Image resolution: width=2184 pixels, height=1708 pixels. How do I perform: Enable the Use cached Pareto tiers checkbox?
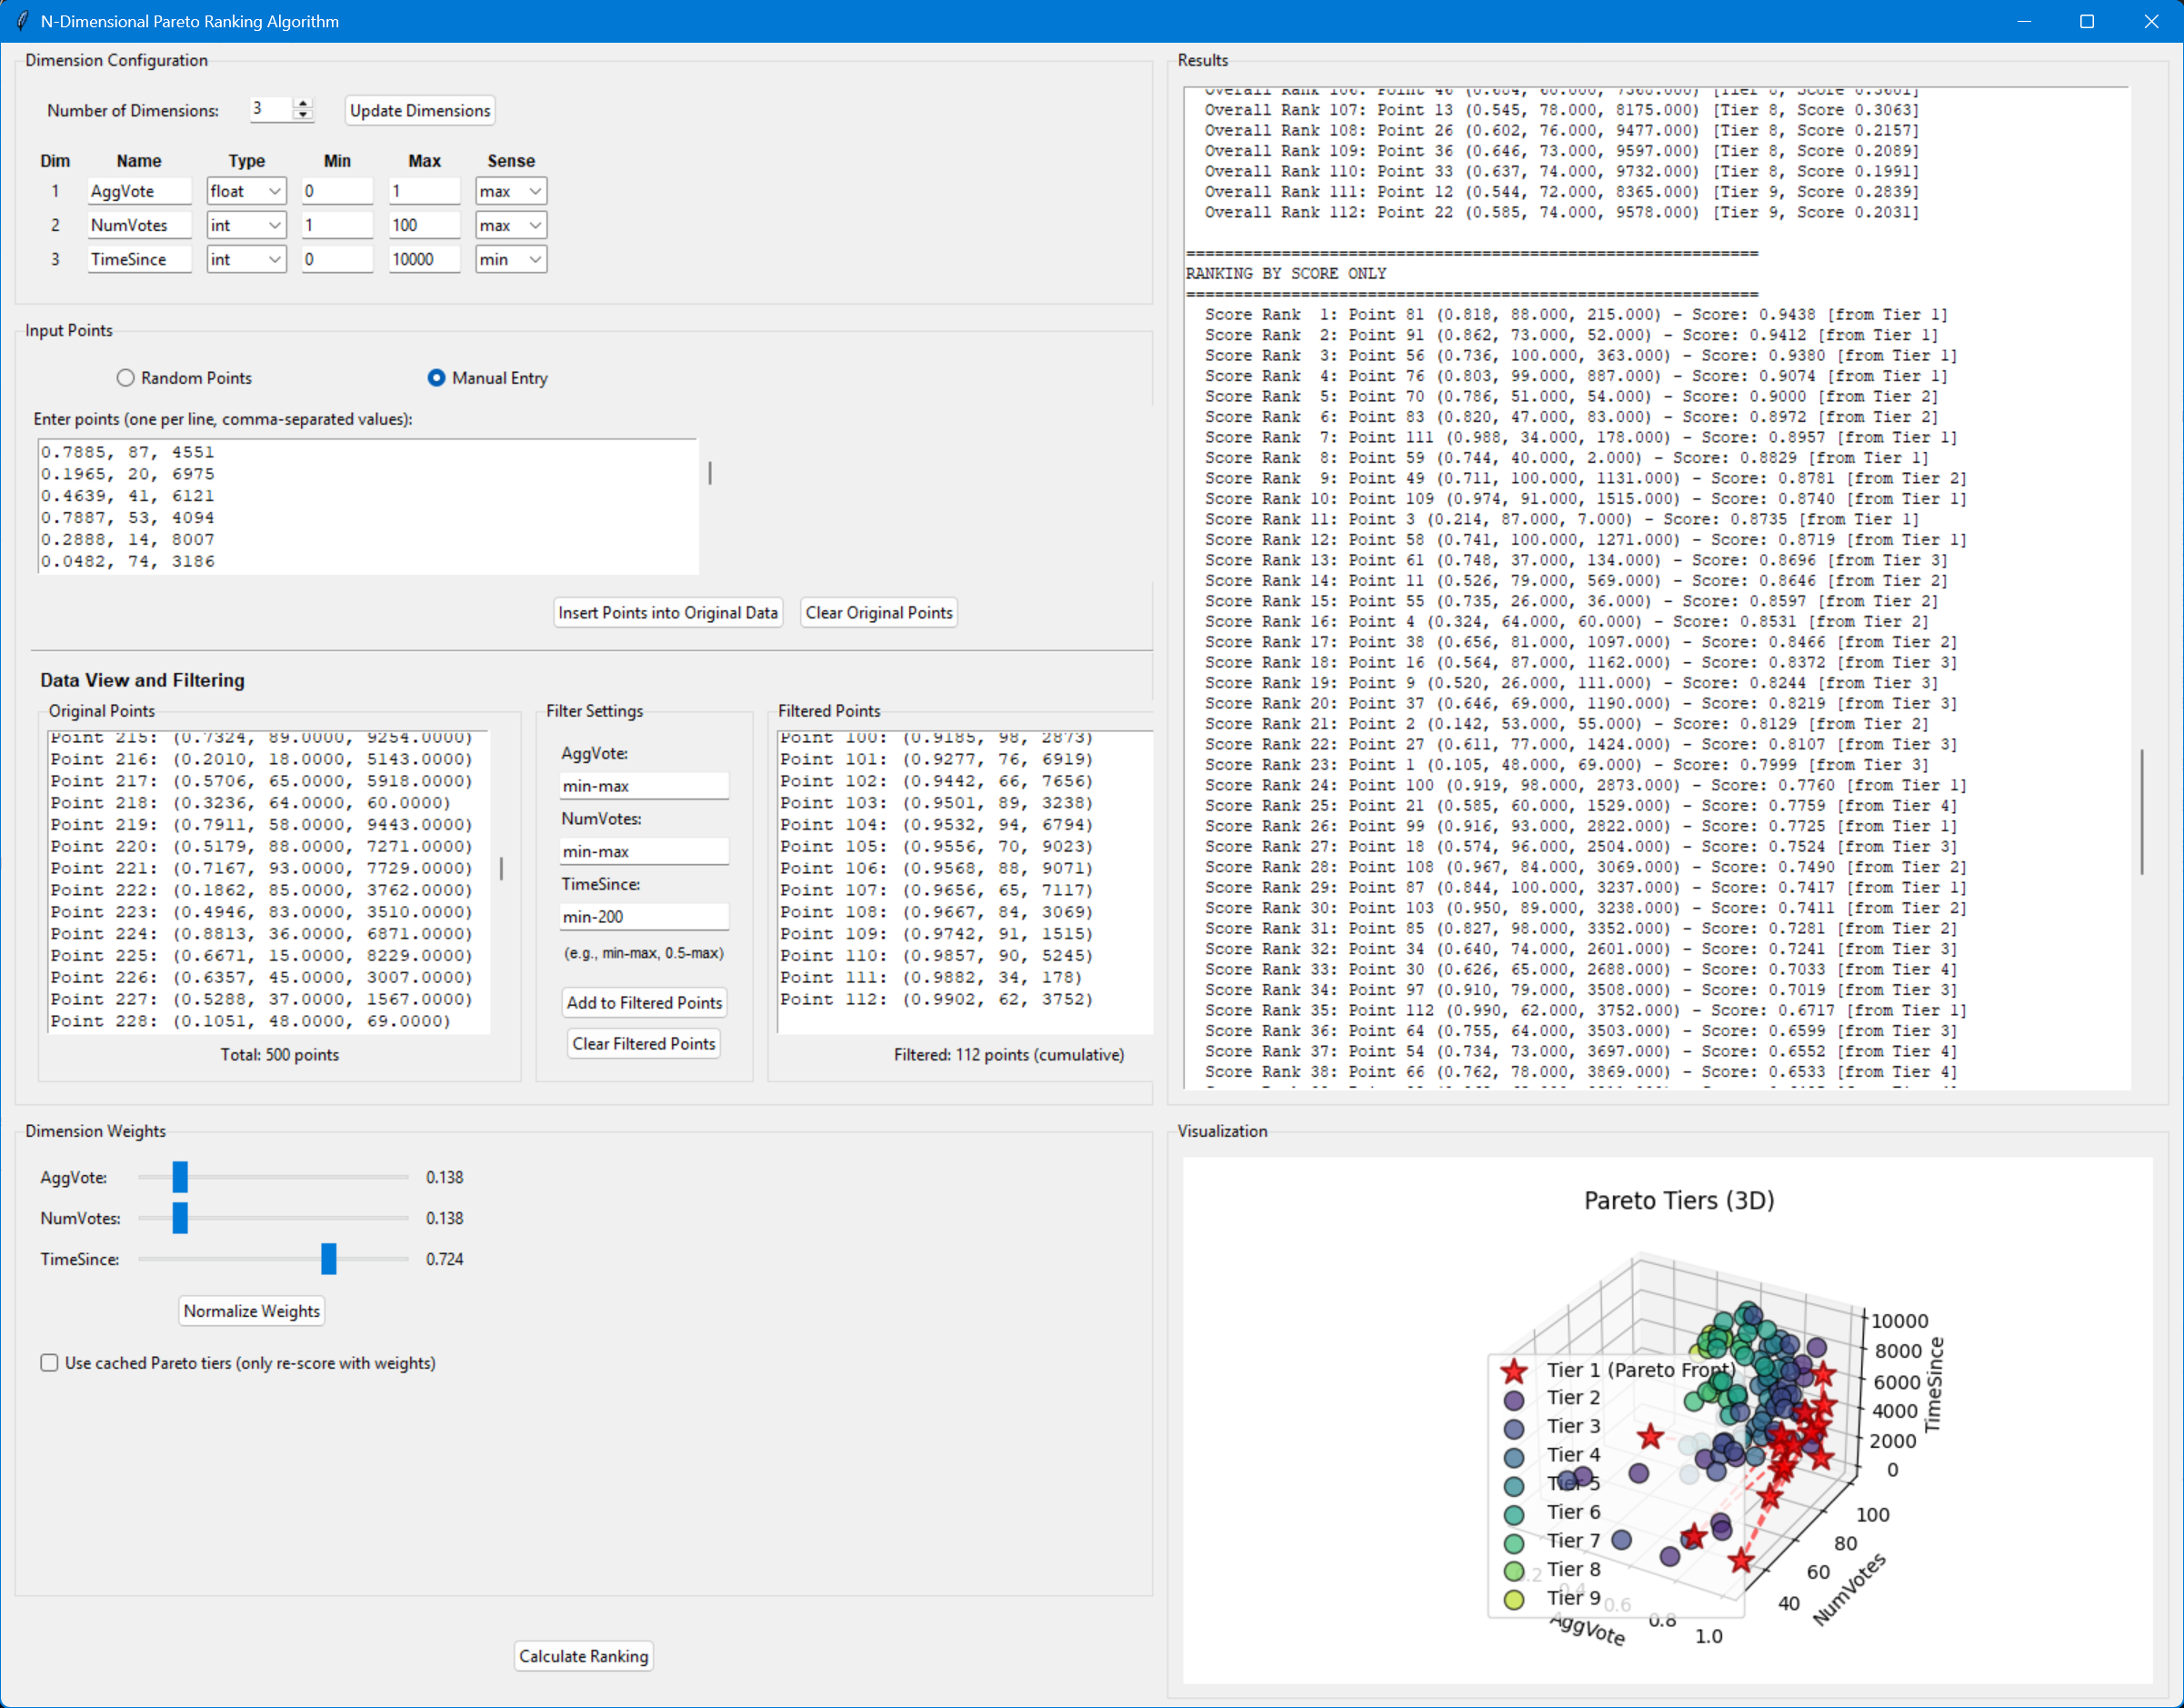(x=49, y=1363)
